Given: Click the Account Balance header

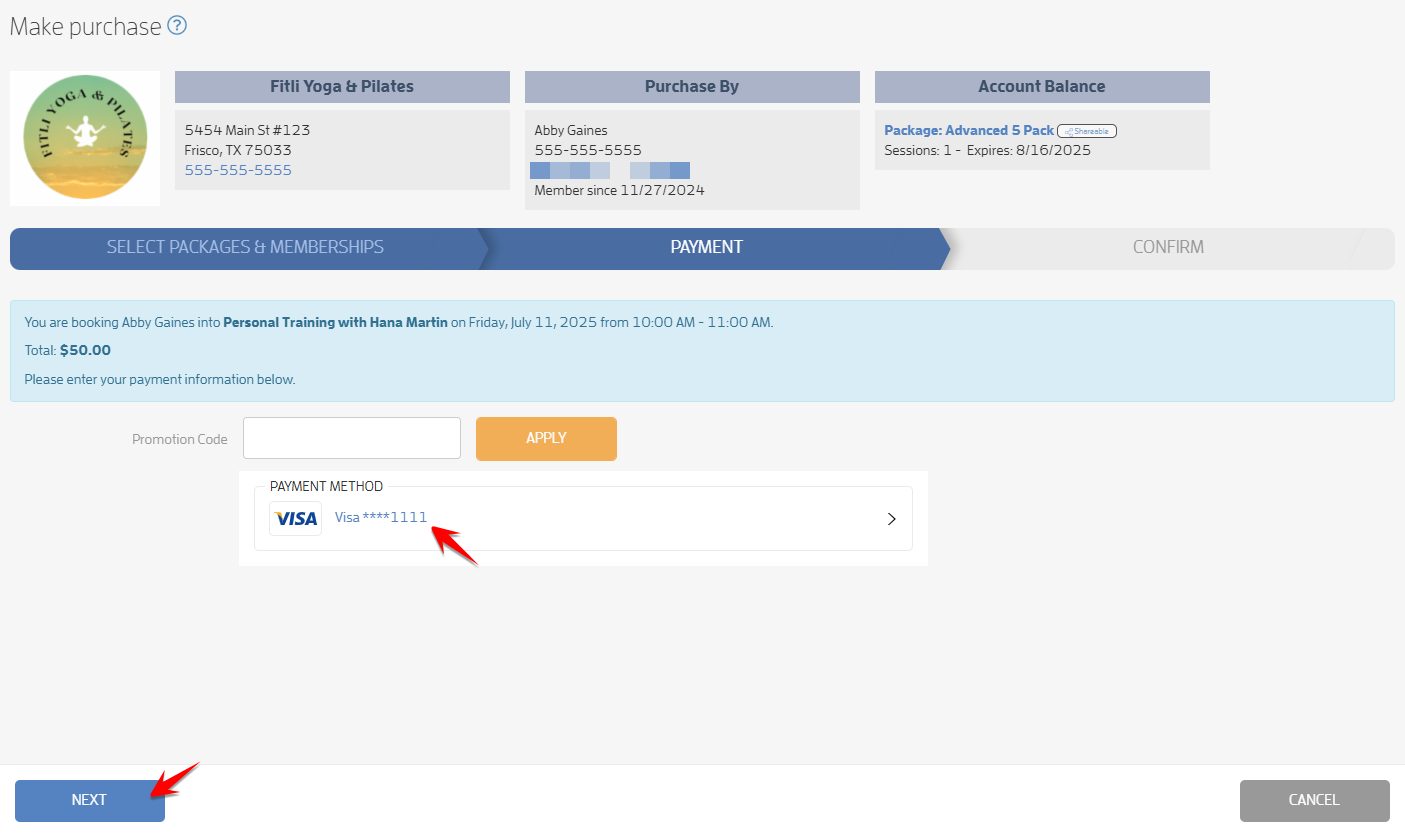Looking at the screenshot, I should 1042,87.
